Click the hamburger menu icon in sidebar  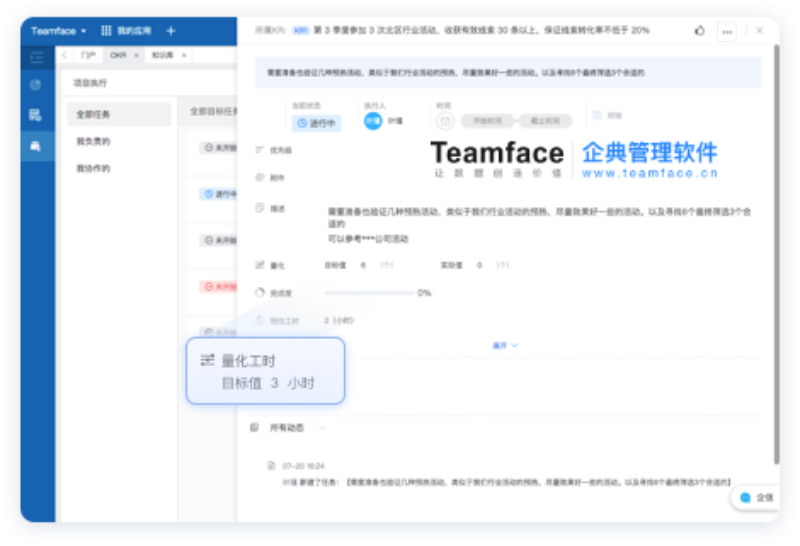click(37, 56)
